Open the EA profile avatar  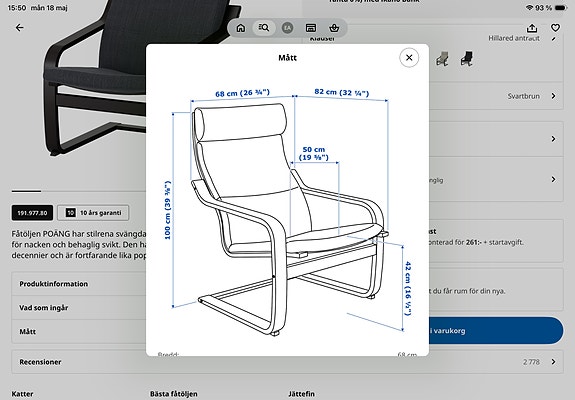point(288,28)
